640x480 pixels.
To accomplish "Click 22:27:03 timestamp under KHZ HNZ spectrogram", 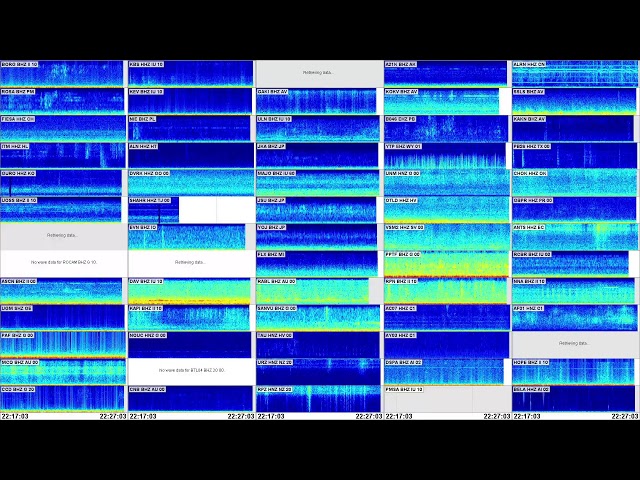I will click(x=369, y=416).
